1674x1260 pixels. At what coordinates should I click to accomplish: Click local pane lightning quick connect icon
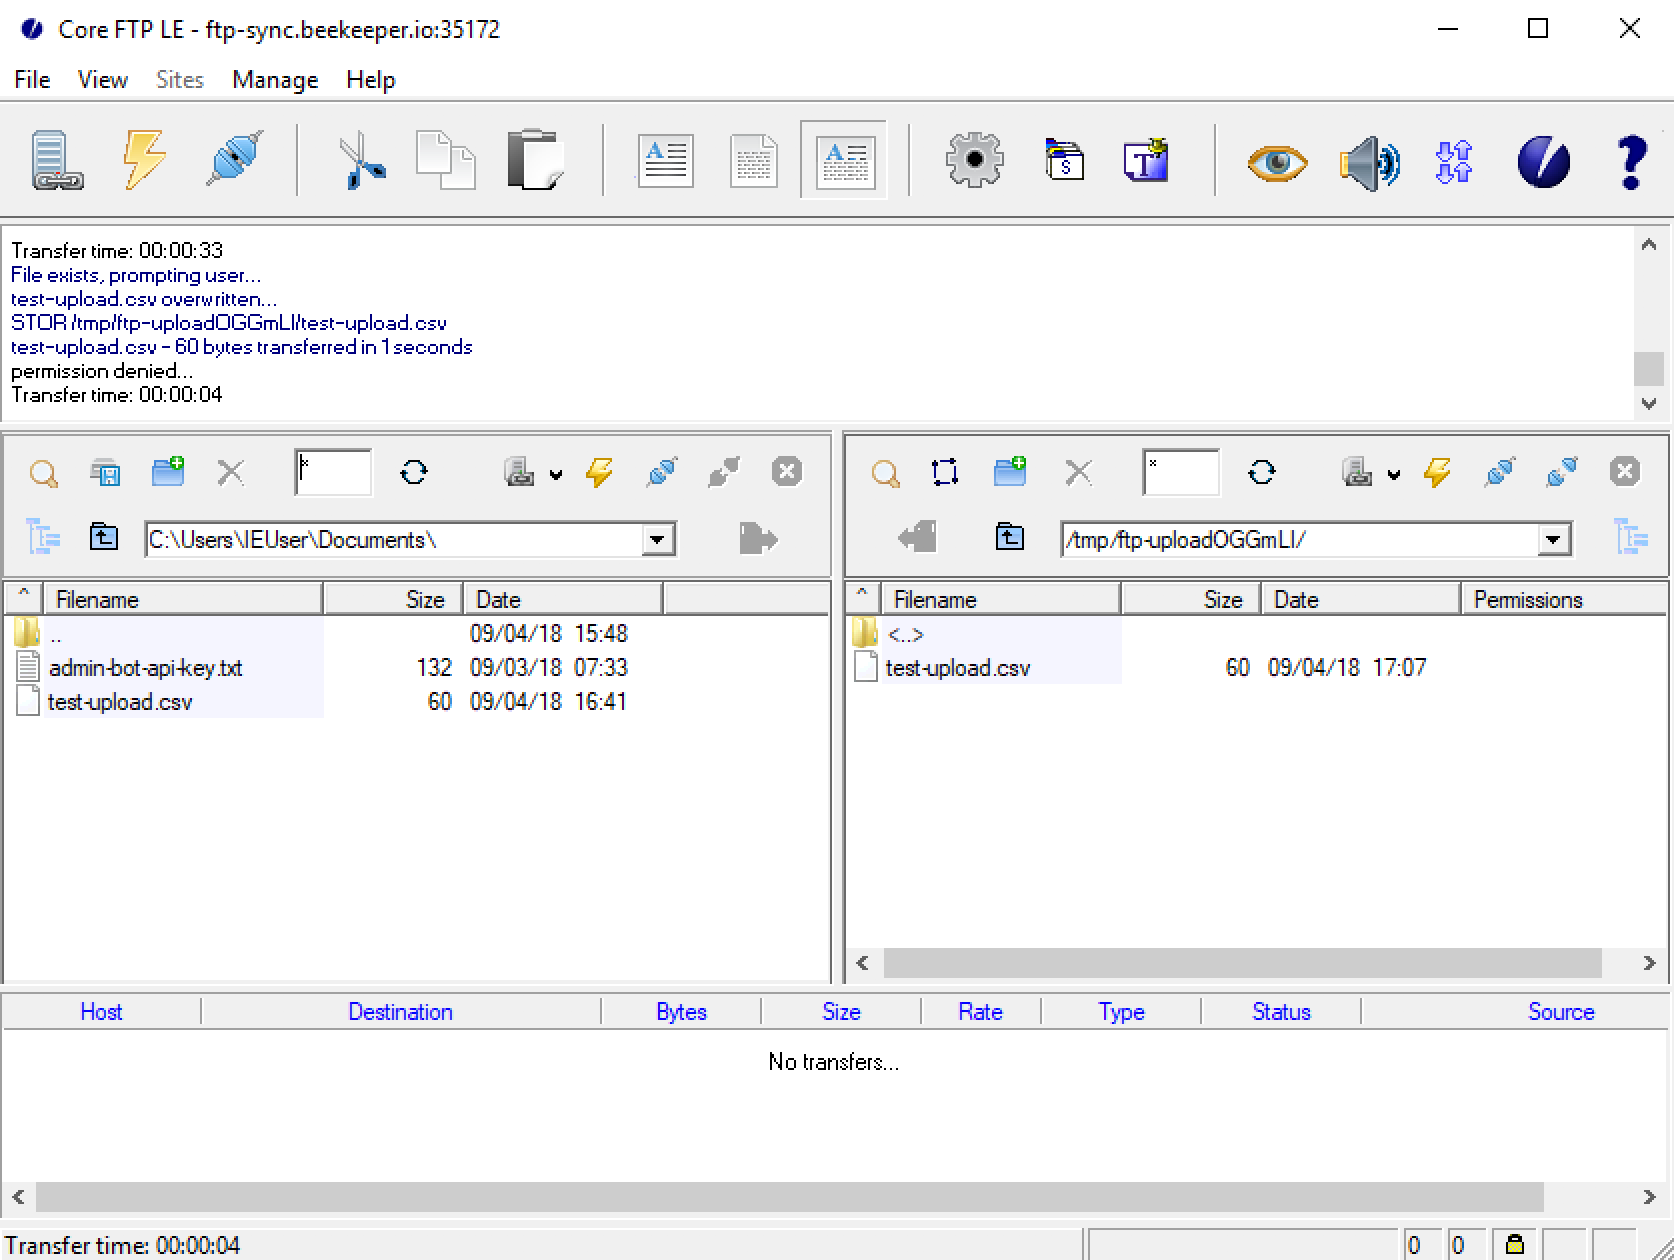pyautogui.click(x=599, y=472)
